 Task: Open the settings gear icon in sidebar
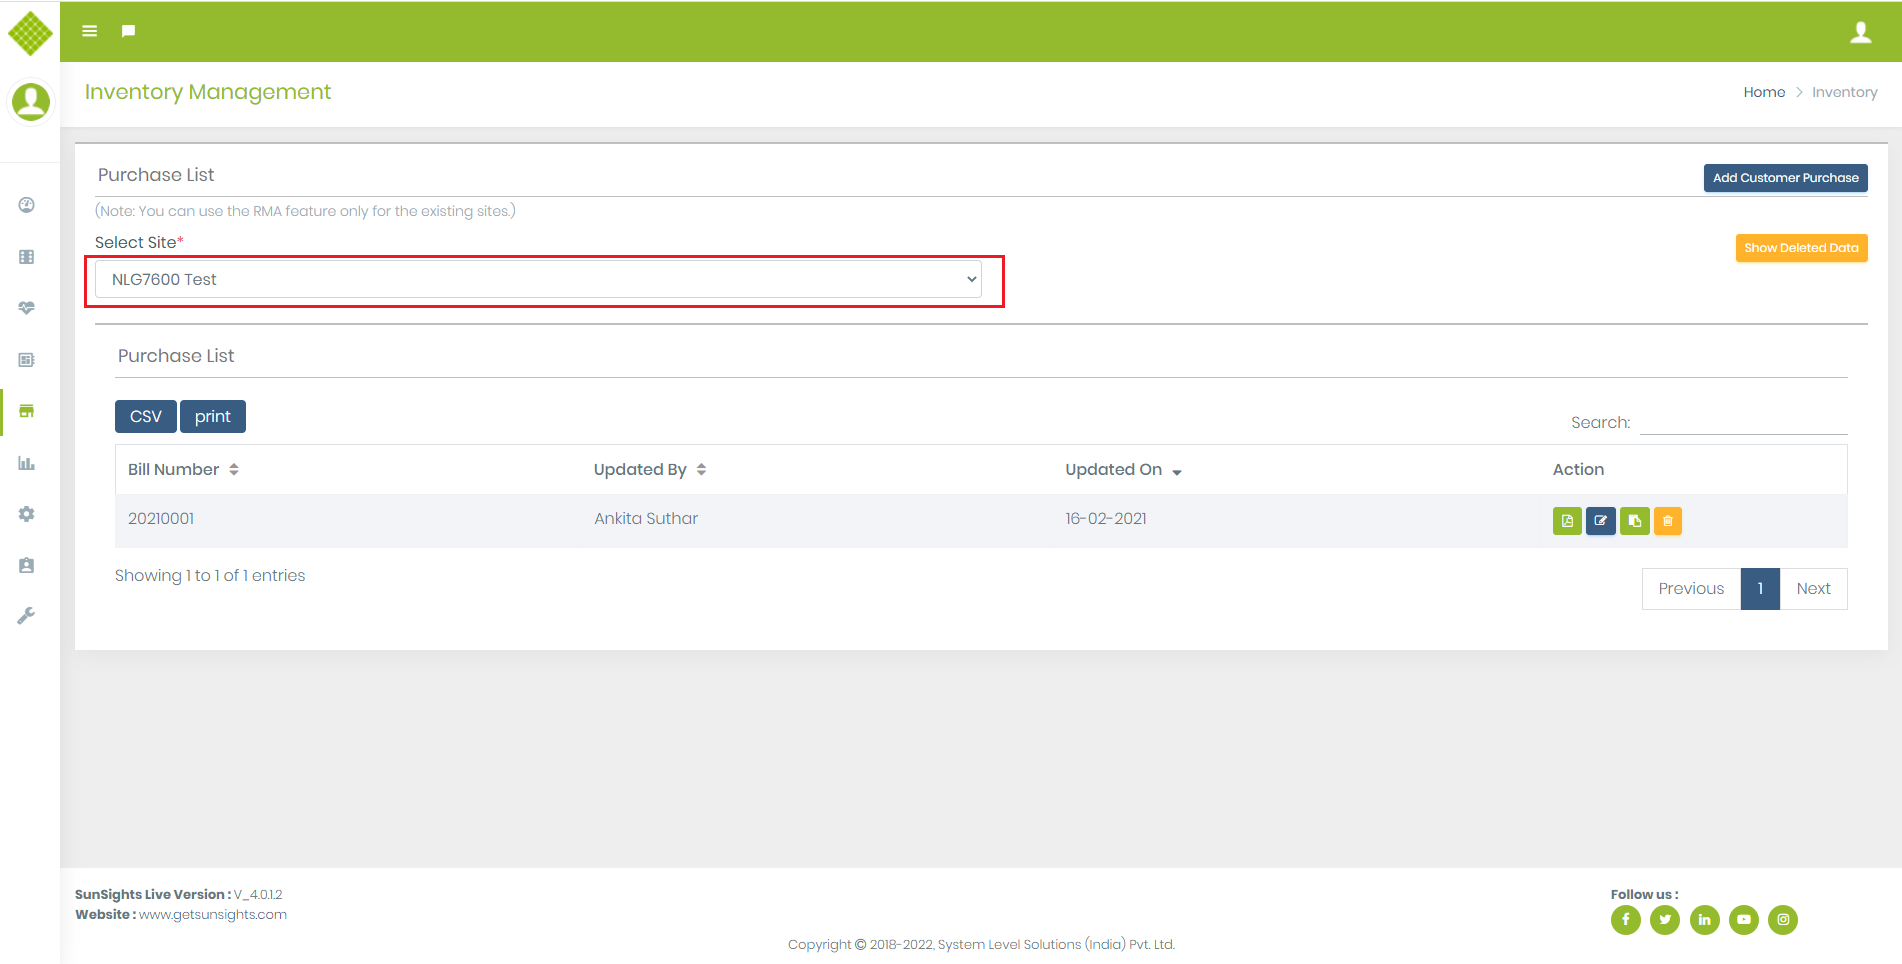25,513
